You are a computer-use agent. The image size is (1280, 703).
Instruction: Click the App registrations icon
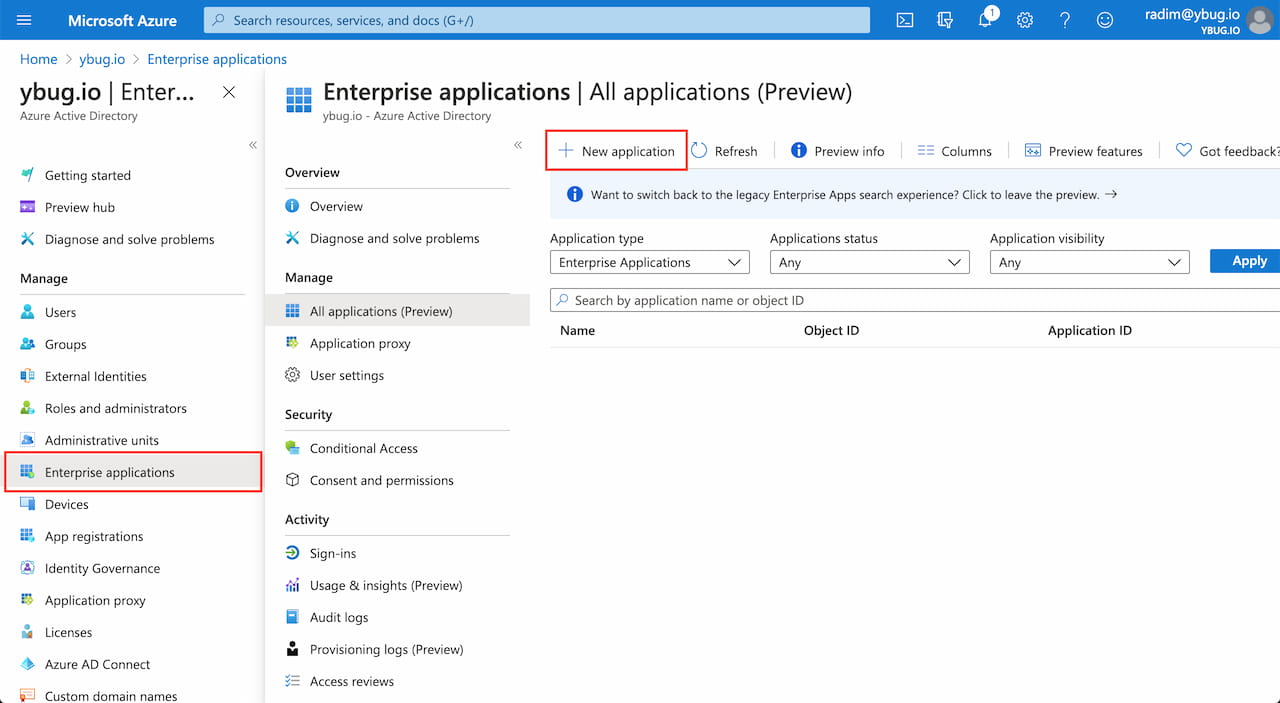[27, 536]
